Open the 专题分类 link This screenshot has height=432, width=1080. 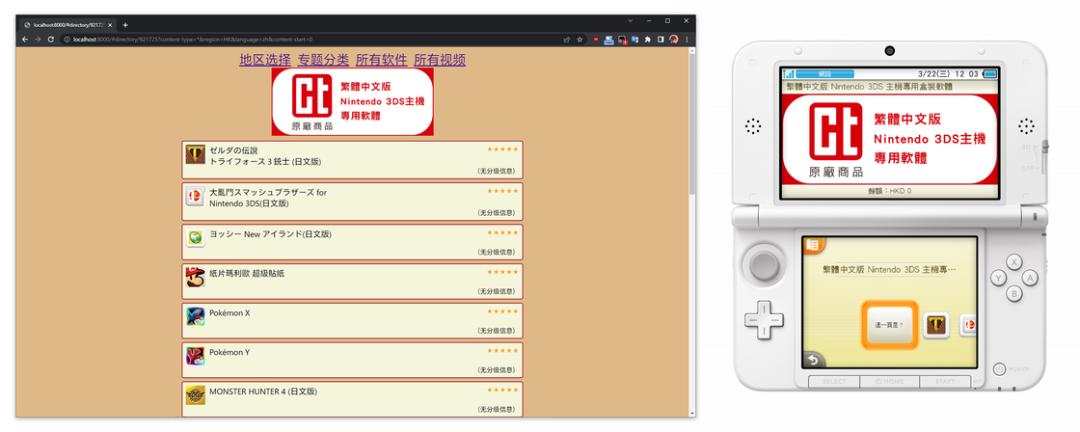[x=324, y=60]
